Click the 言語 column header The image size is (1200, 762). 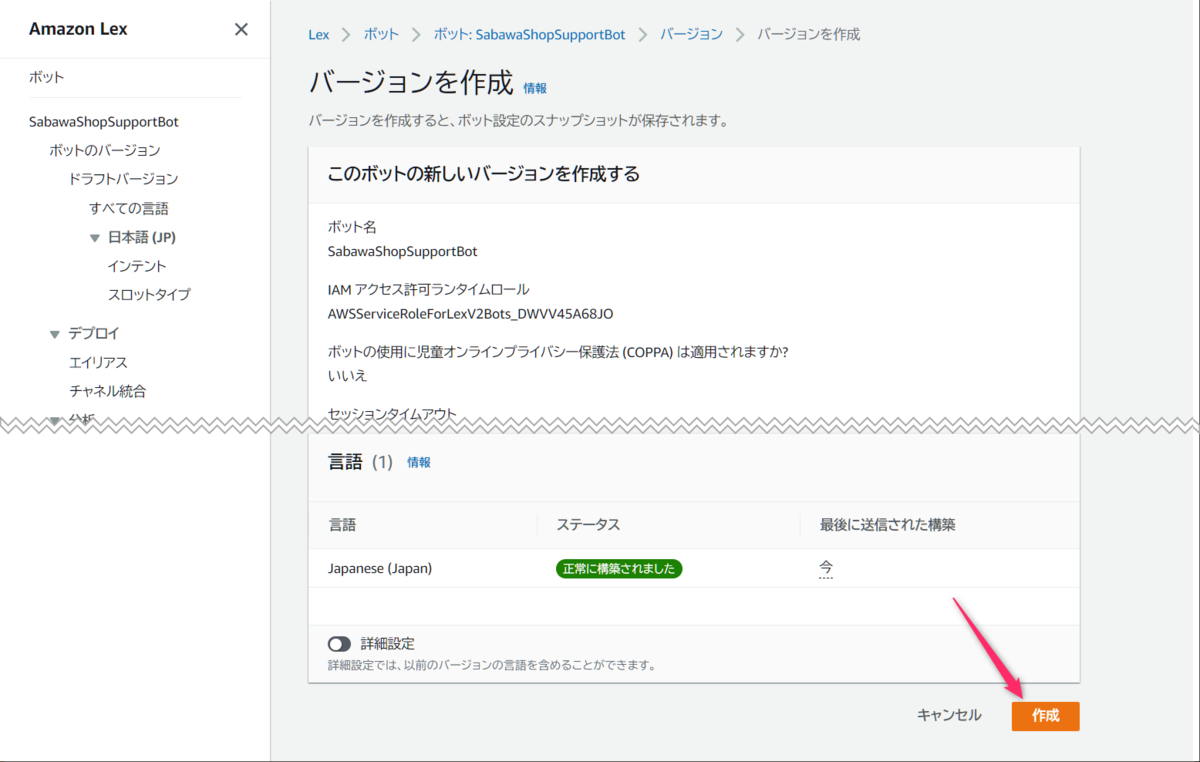point(342,524)
